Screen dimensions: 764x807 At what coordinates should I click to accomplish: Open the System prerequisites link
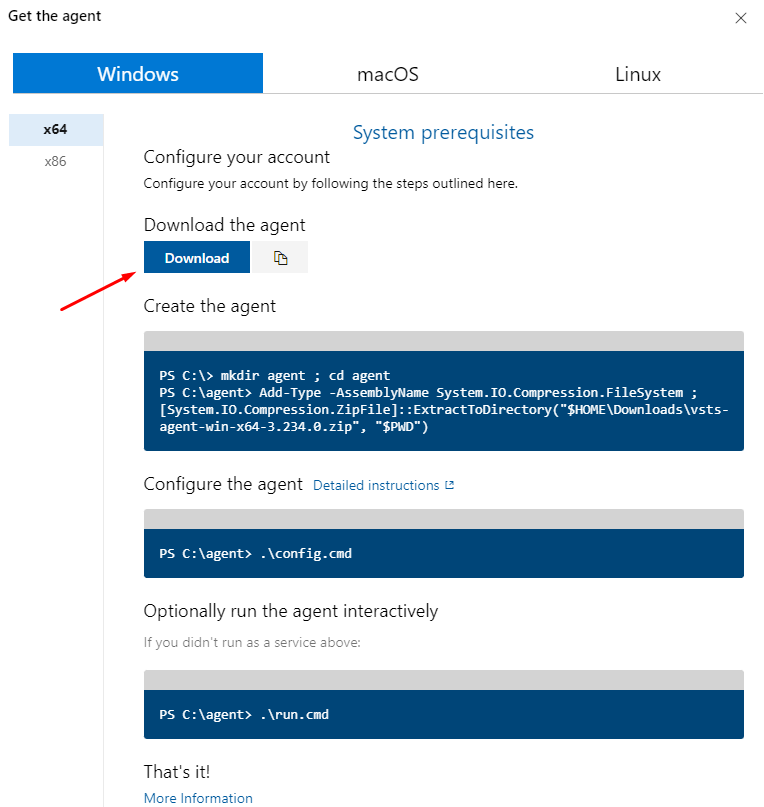[x=443, y=132]
